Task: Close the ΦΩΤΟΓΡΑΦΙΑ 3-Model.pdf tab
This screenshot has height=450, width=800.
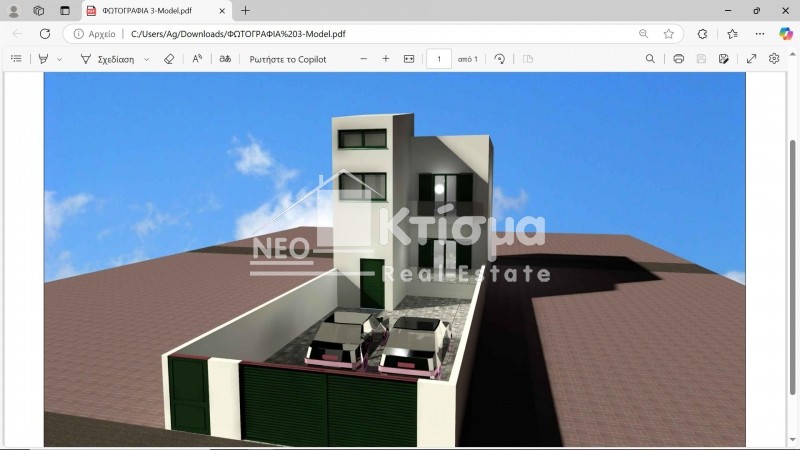Action: tap(222, 11)
